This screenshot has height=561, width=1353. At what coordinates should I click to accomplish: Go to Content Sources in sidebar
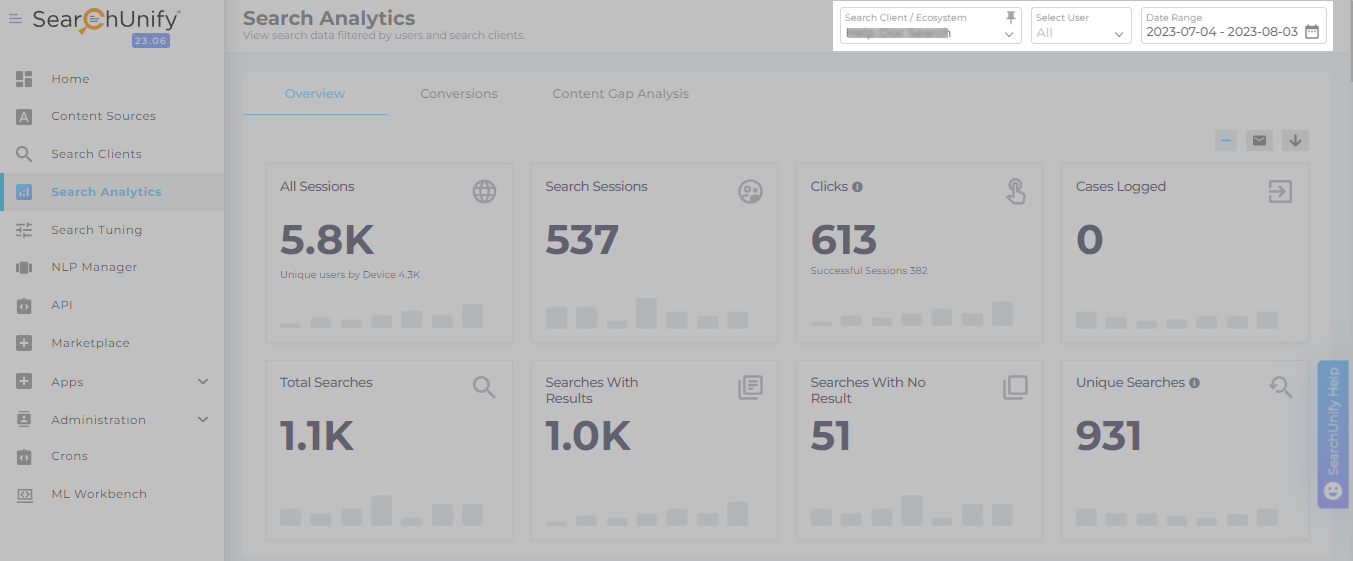(x=103, y=116)
